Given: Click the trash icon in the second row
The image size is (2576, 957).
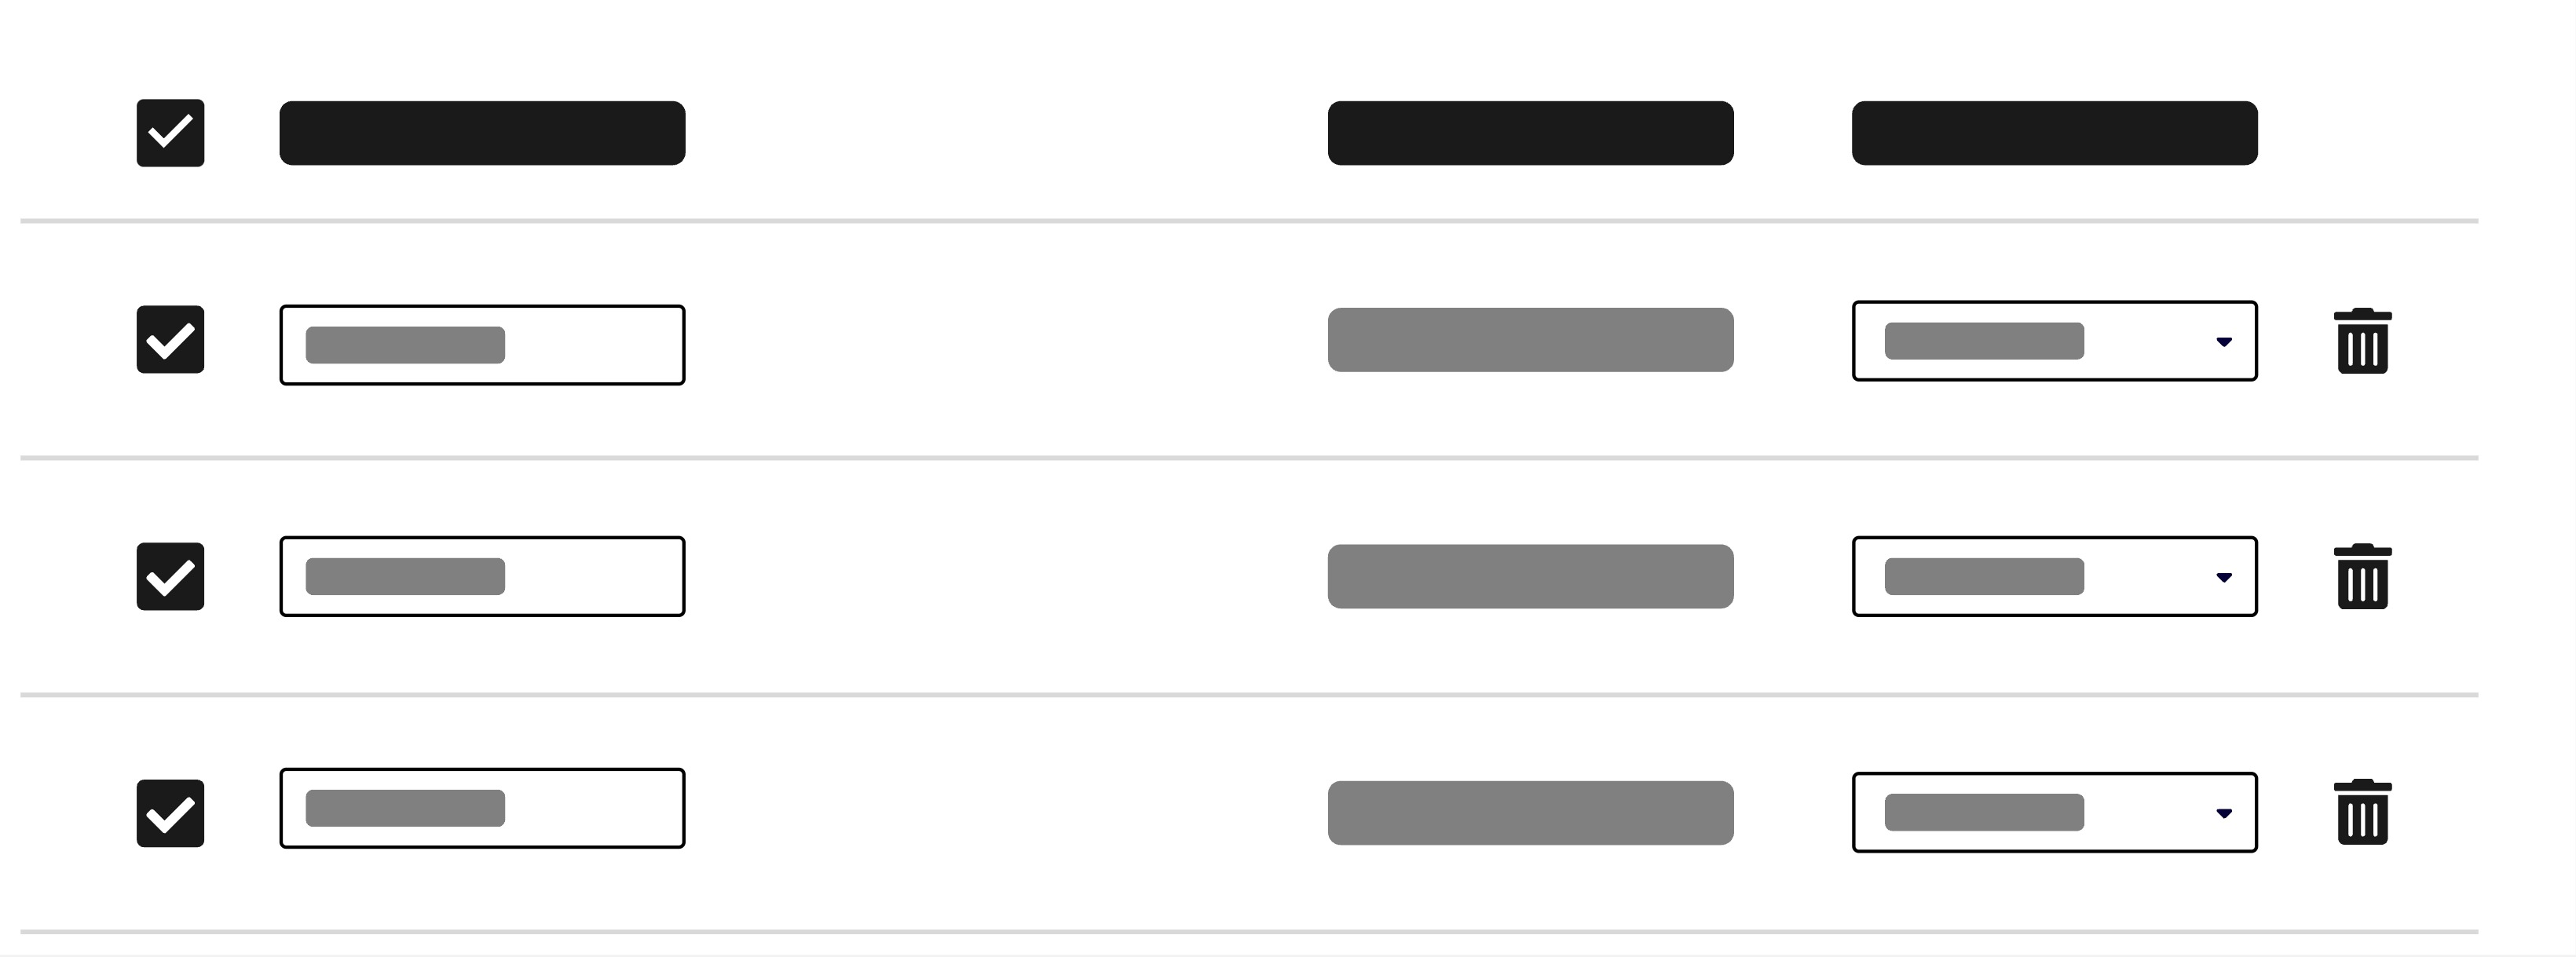Looking at the screenshot, I should pos(2362,576).
